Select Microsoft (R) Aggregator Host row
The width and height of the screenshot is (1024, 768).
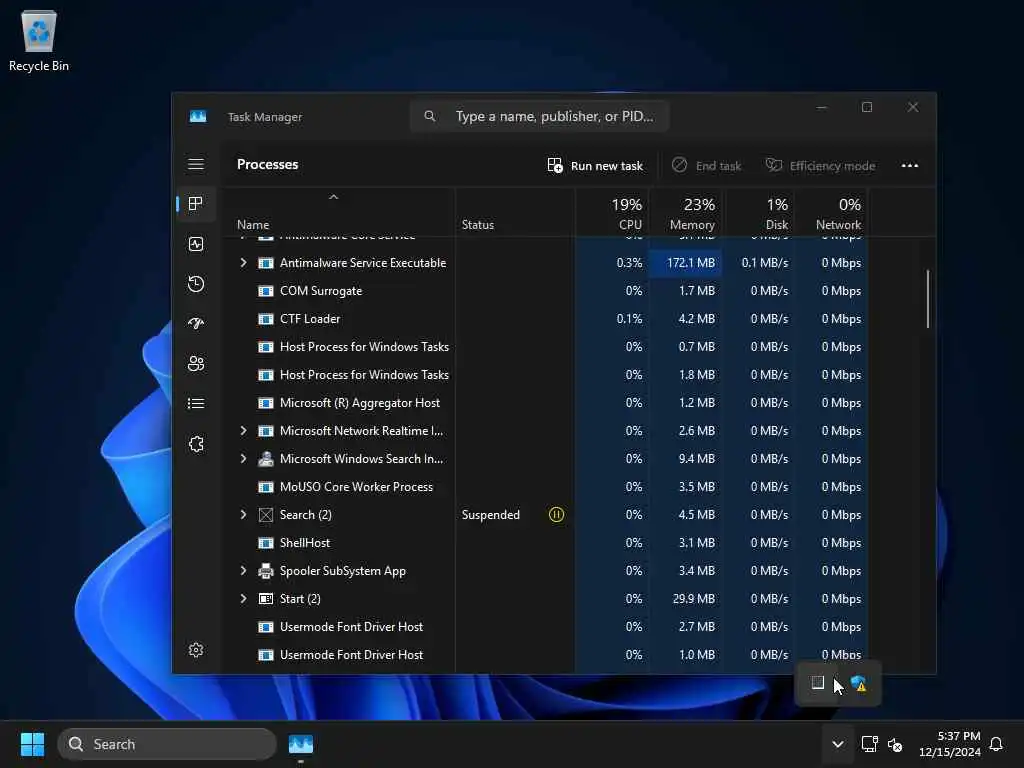tap(545, 403)
